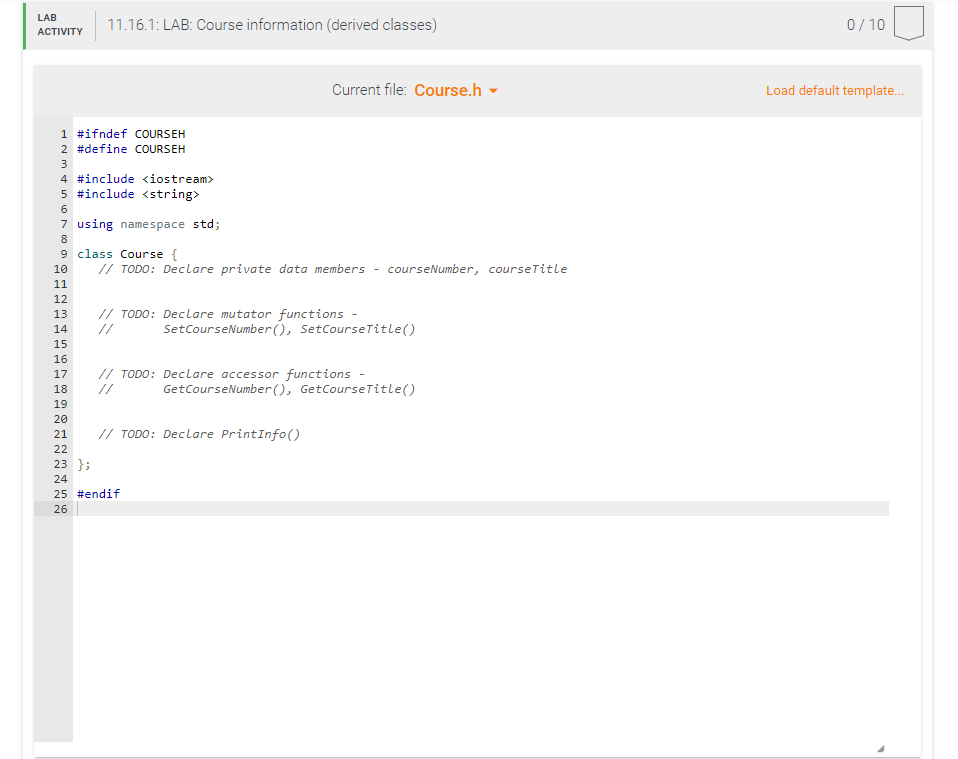Viewport: 958px width, 759px height.
Task: Open the Course.h tab label
Action: point(448,90)
